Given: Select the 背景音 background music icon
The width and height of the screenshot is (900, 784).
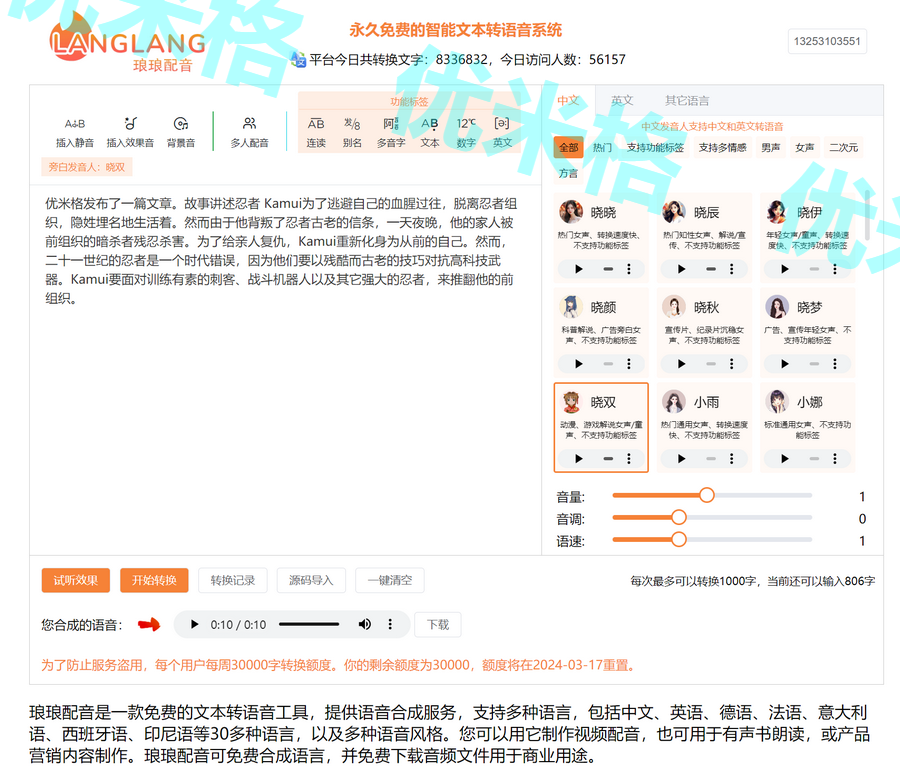Looking at the screenshot, I should pos(181,124).
